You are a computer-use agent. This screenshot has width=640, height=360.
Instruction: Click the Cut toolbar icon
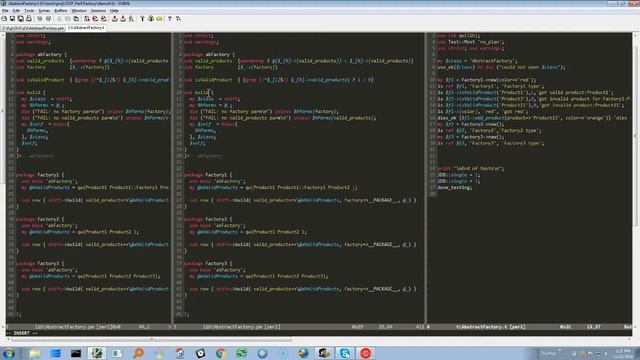point(59,19)
